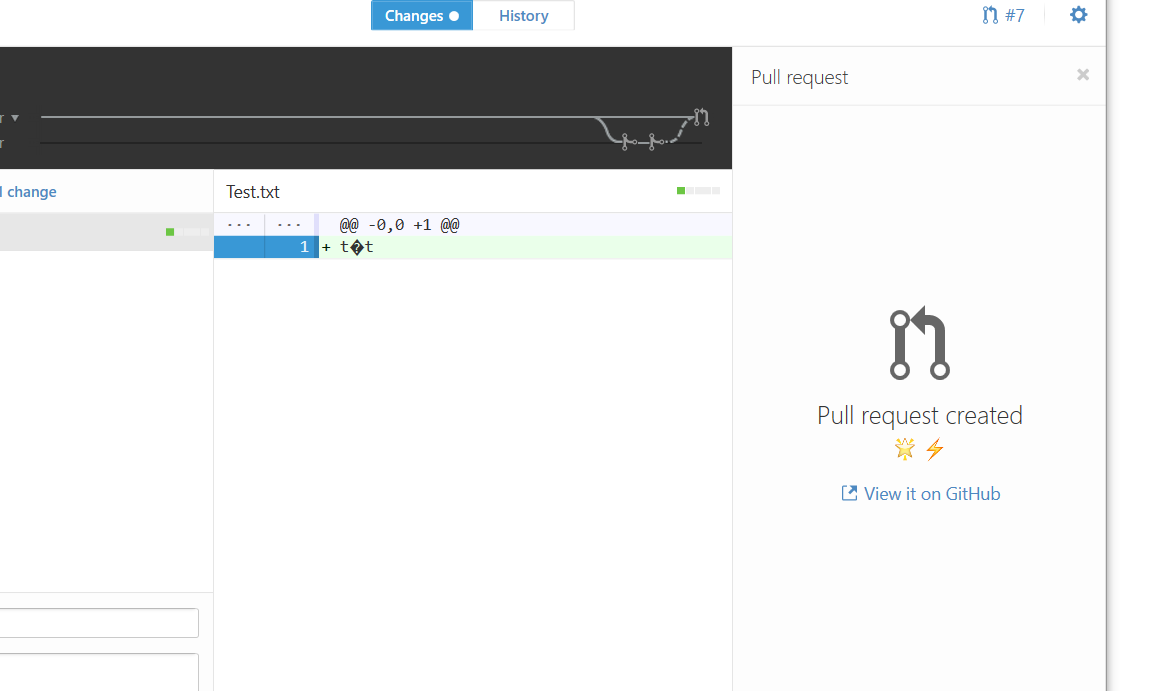
Task: Open the settings gear menu
Action: 1078,15
